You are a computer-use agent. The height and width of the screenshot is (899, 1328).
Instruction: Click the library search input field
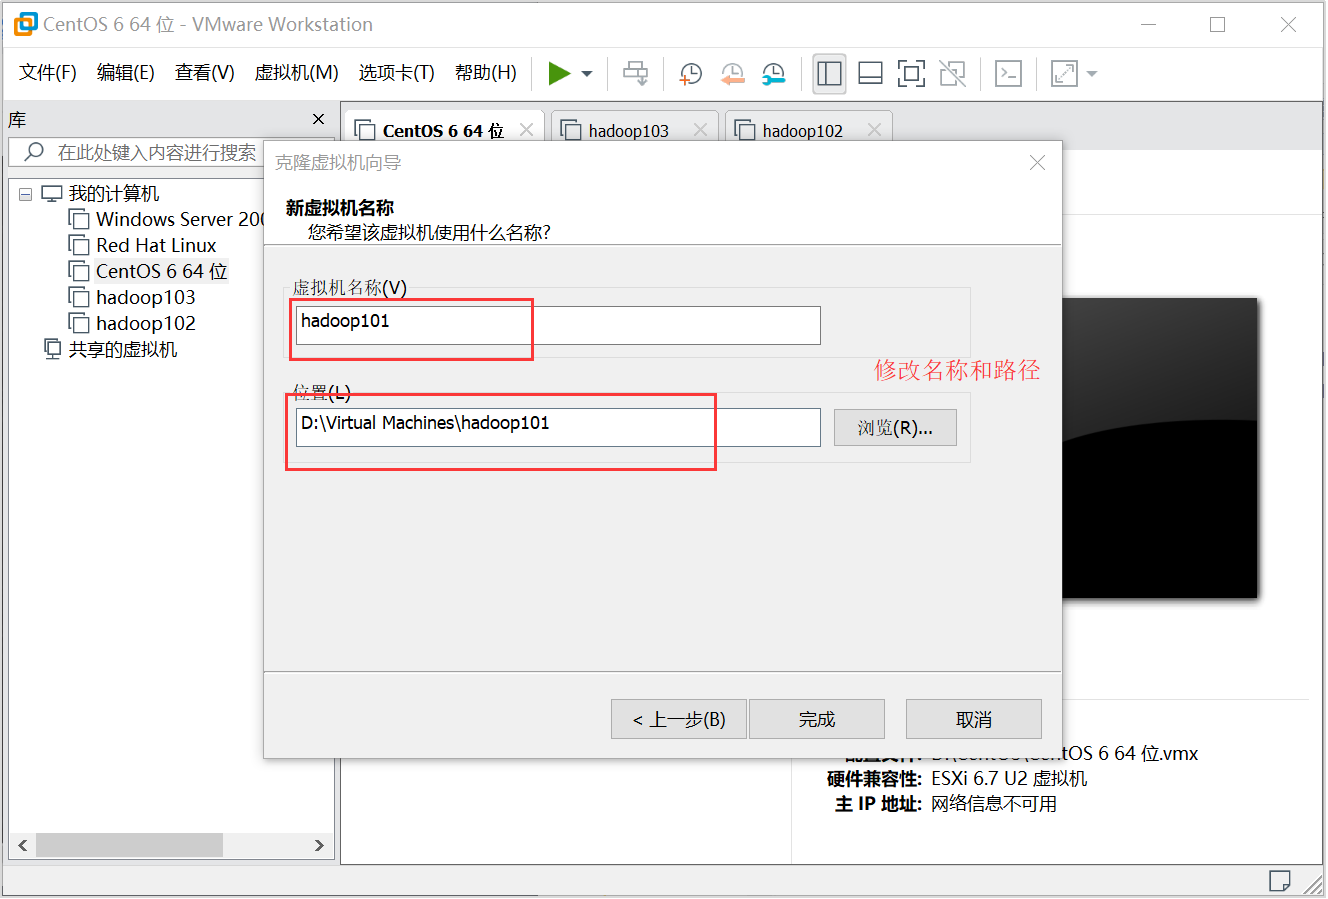pyautogui.click(x=157, y=152)
